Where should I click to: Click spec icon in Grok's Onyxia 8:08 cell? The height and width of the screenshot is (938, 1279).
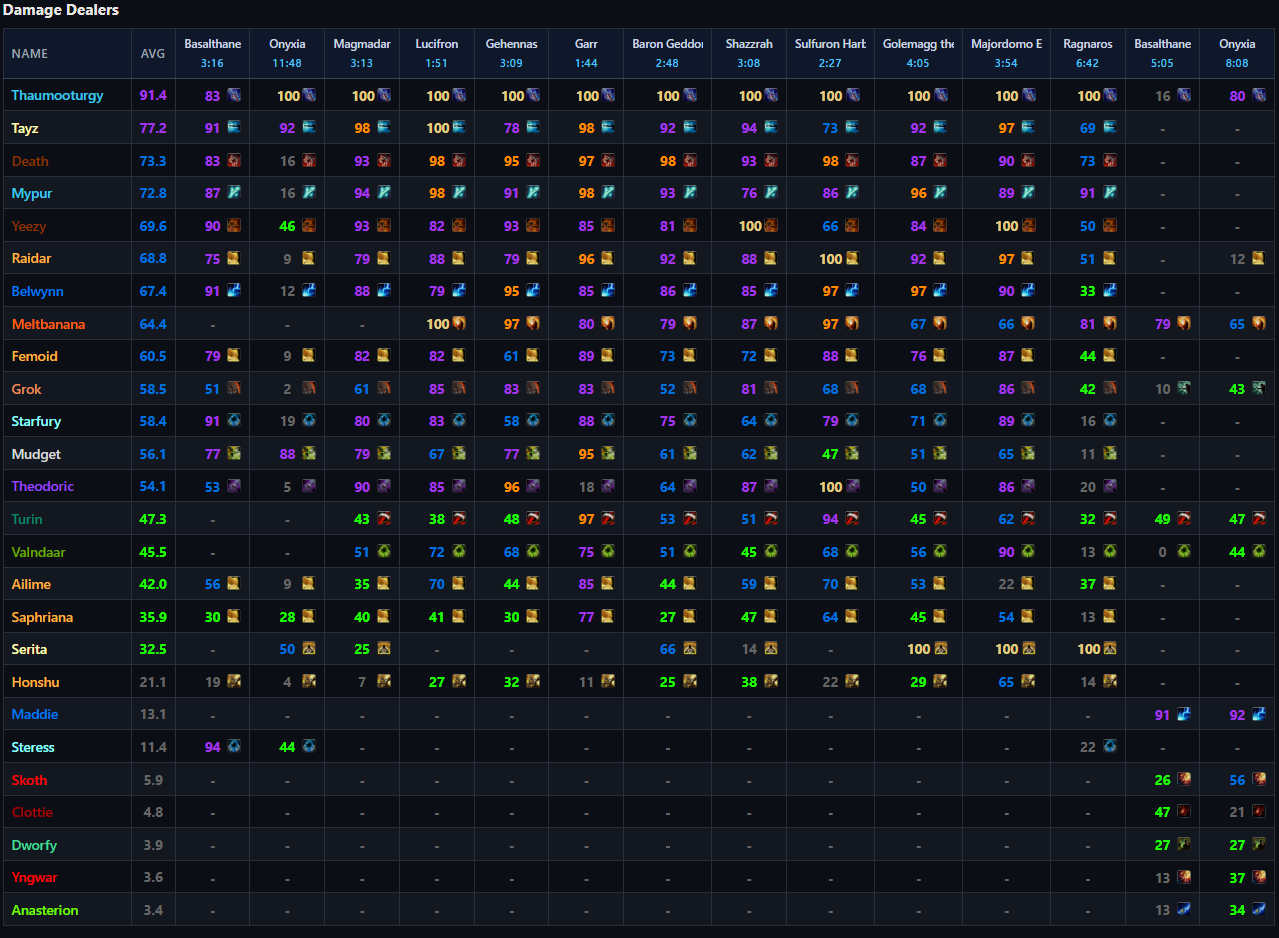[1258, 389]
